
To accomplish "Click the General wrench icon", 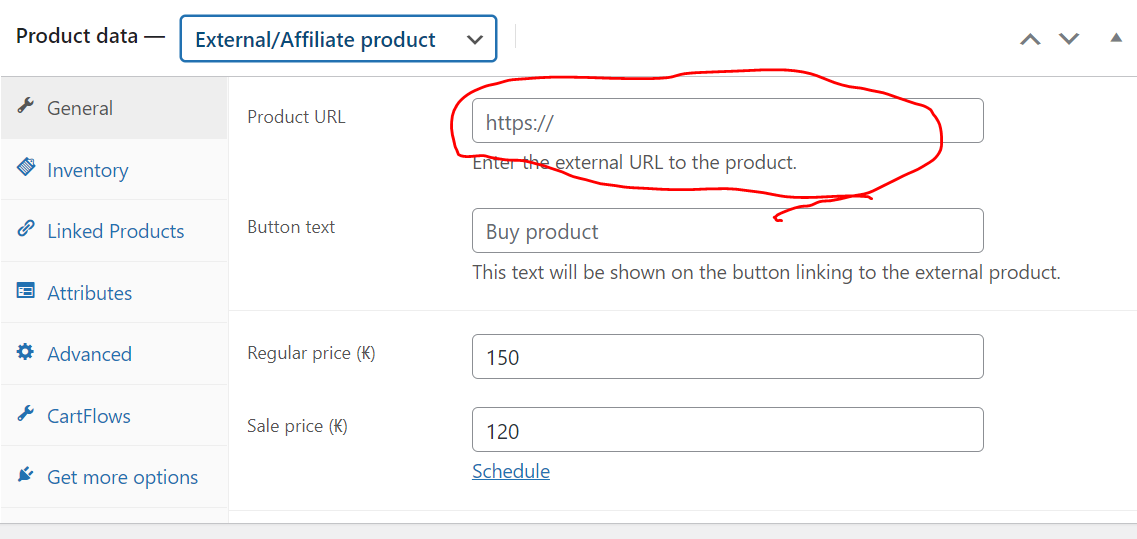I will (27, 106).
